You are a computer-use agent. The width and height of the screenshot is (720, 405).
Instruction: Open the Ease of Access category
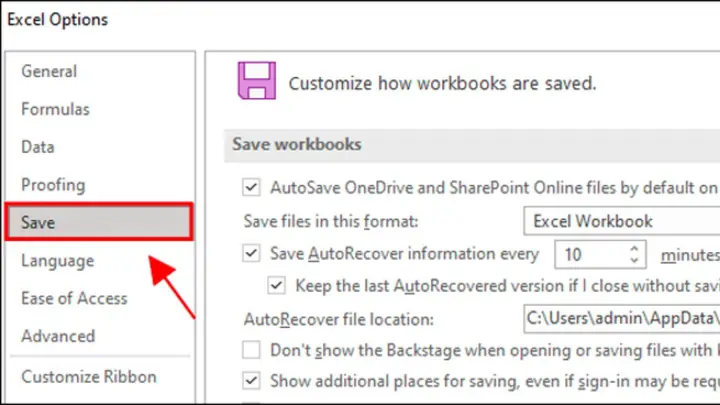[74, 298]
